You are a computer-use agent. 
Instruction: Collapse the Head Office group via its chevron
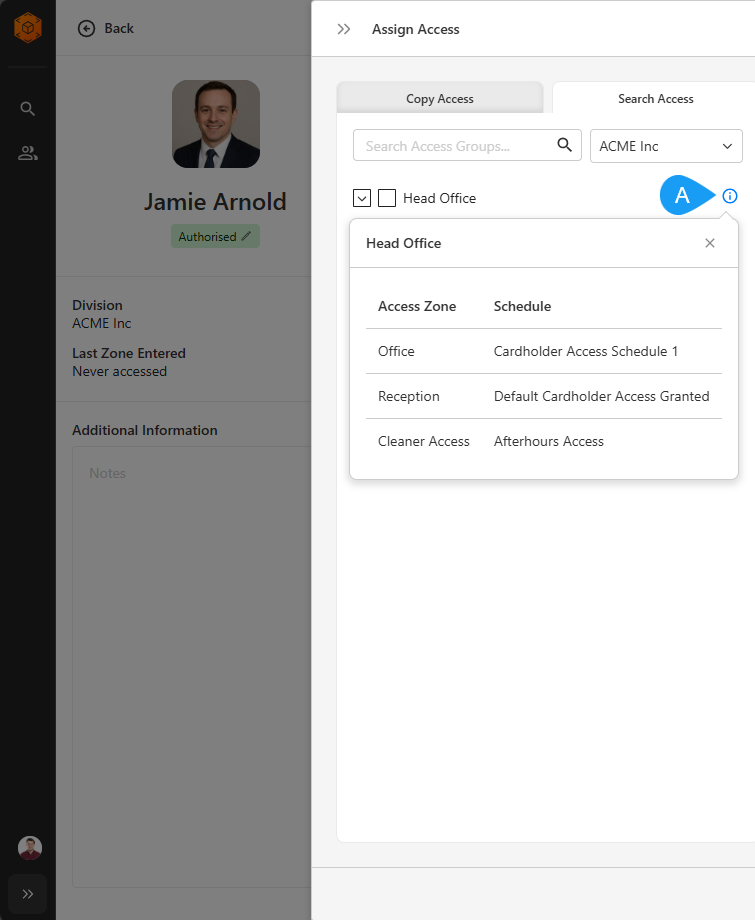[361, 197]
